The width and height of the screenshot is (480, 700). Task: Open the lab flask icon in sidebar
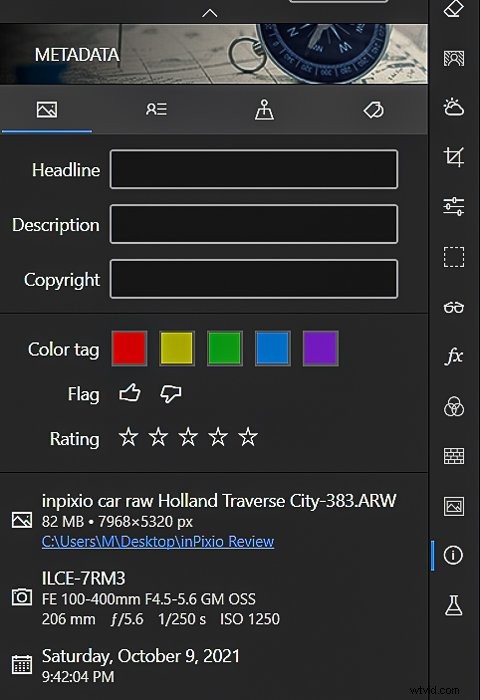[454, 605]
